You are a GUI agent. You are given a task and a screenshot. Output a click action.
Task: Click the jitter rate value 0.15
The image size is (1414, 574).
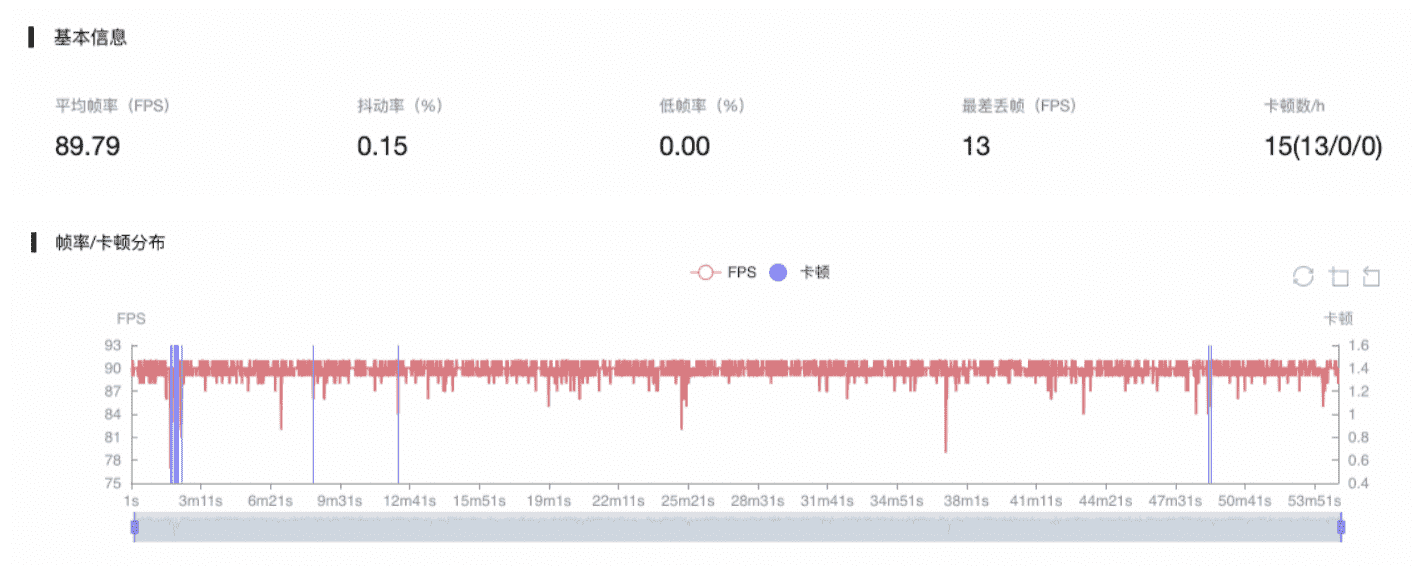tap(382, 146)
